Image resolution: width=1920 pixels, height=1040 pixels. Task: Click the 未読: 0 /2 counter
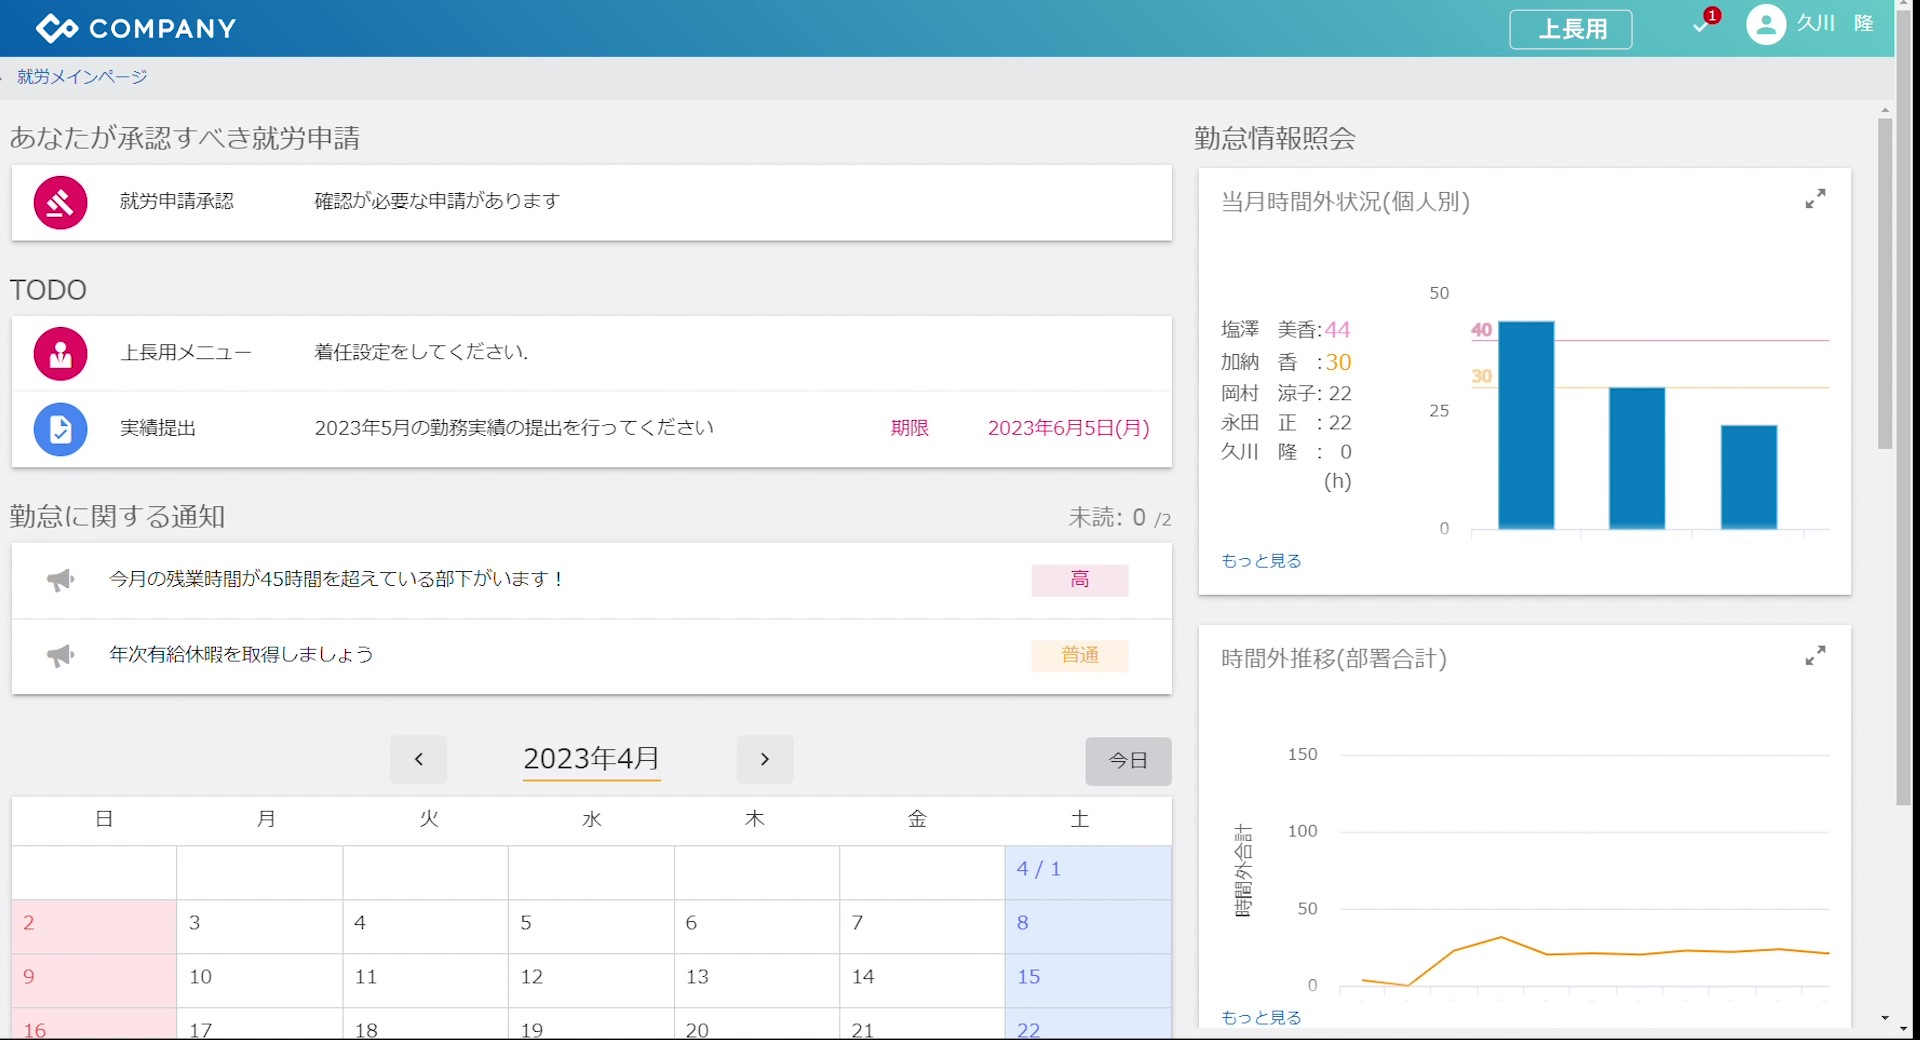(x=1119, y=518)
